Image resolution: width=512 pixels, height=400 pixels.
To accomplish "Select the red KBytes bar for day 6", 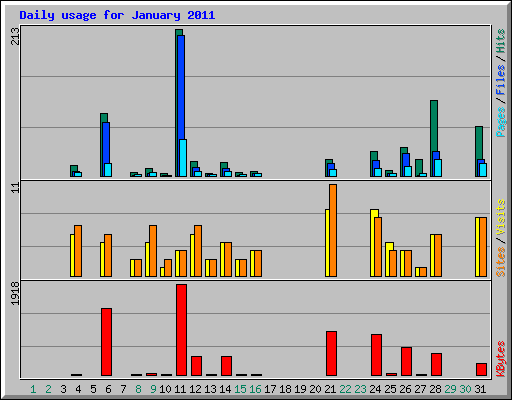I will (106, 342).
